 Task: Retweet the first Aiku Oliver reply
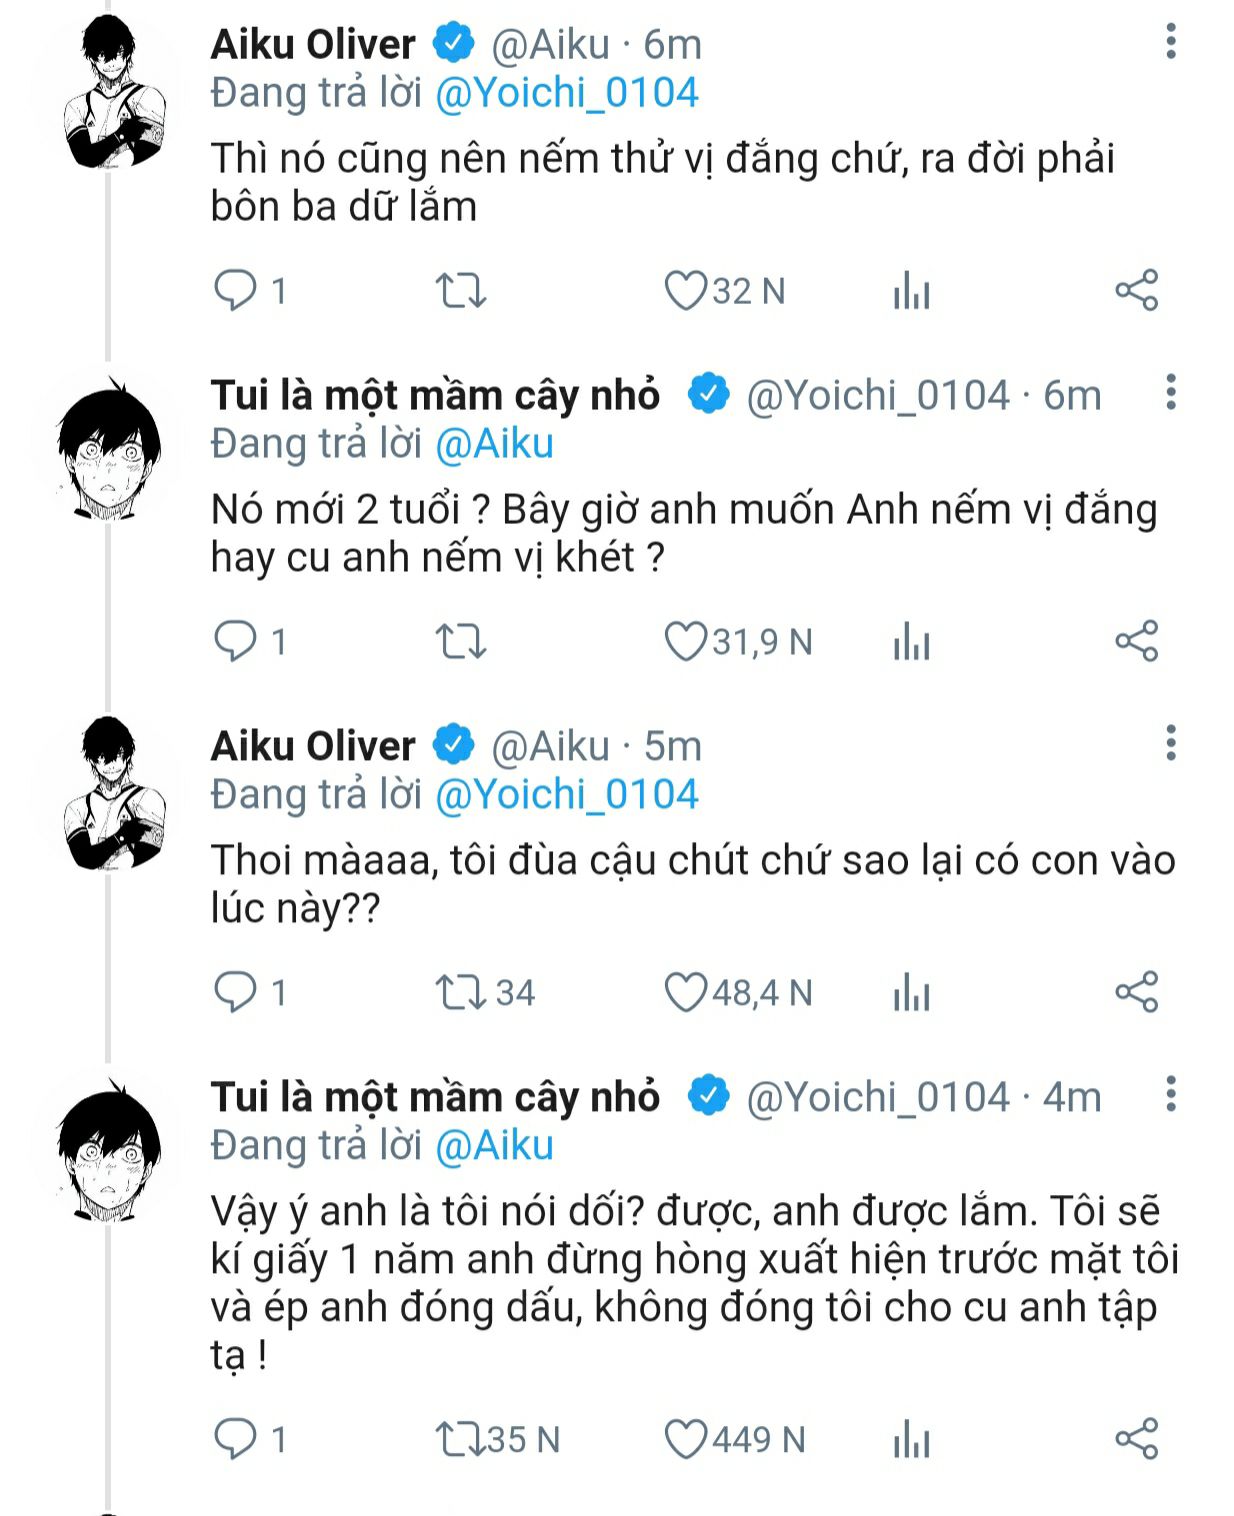(x=461, y=291)
